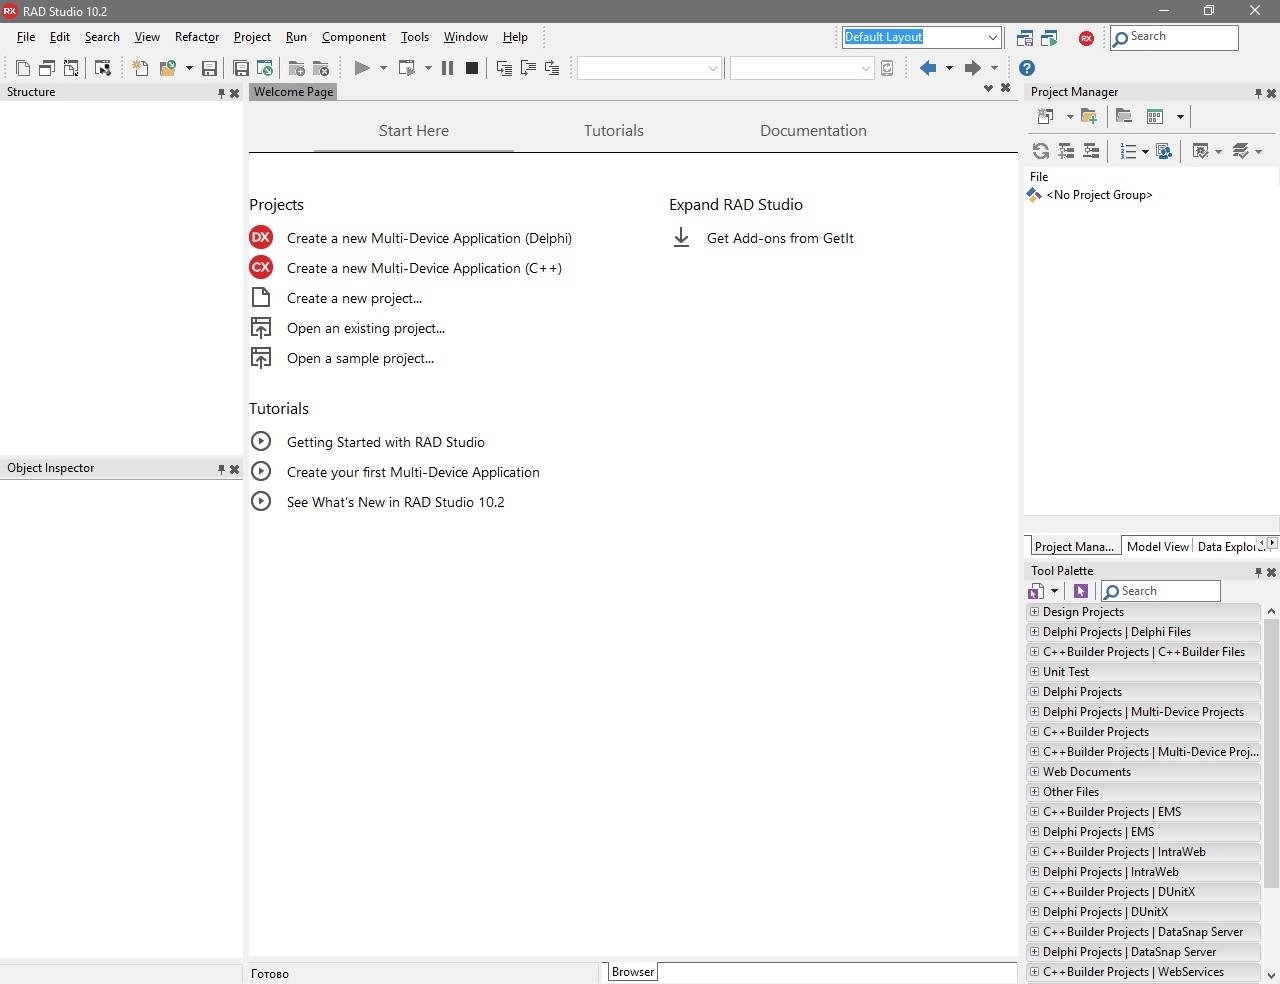Open the Tools menu
The height and width of the screenshot is (984, 1280).
pos(415,37)
